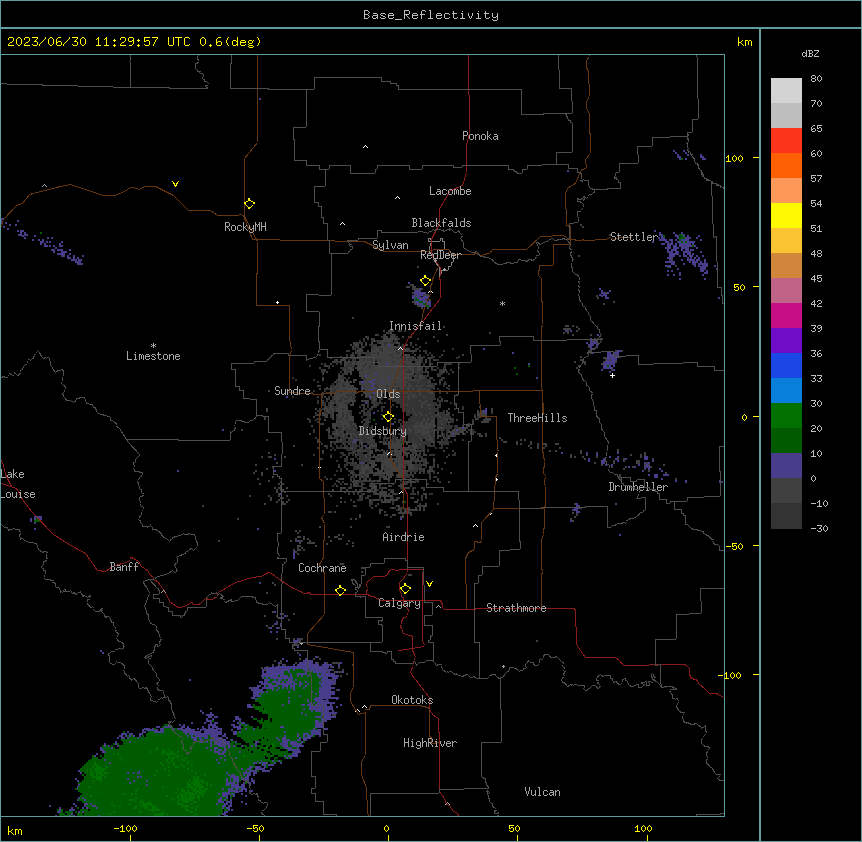Click the 80 value in the dBZ legend
This screenshot has width=862, height=842.
point(816,79)
